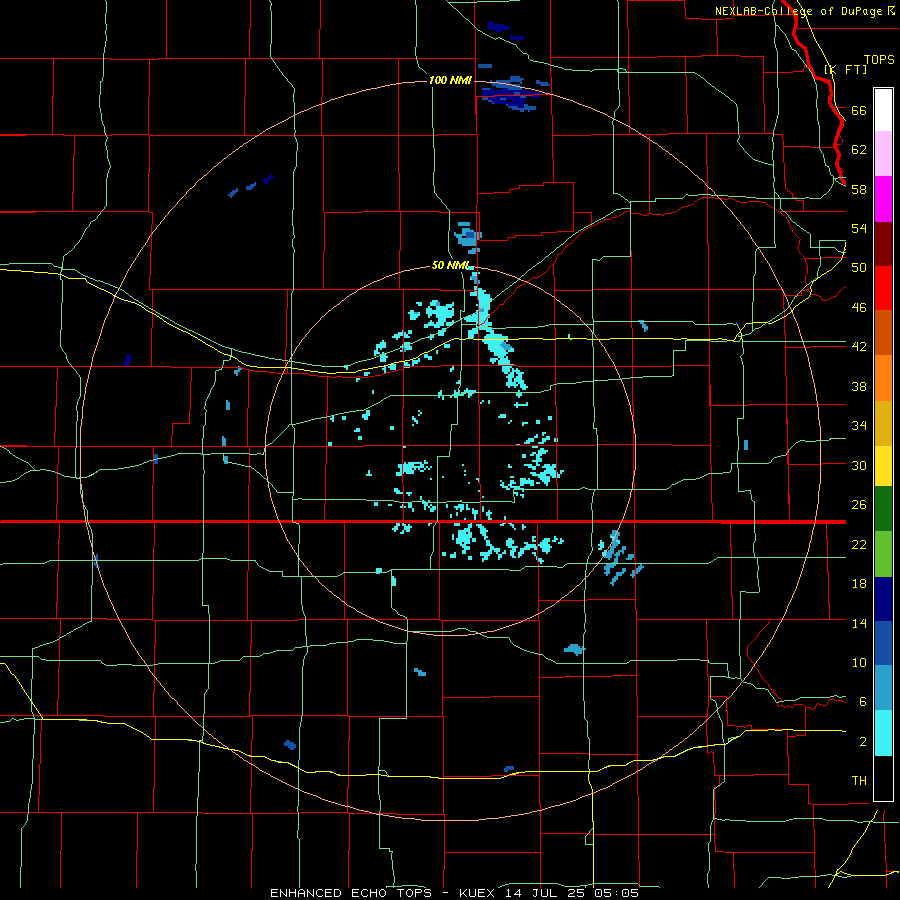Click the "50" legend value
900x900 pixels.
coord(859,268)
